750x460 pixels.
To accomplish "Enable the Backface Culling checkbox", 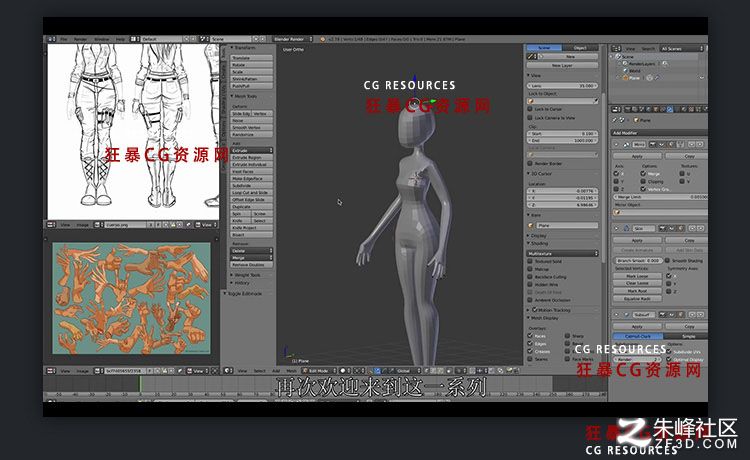I will tap(530, 276).
